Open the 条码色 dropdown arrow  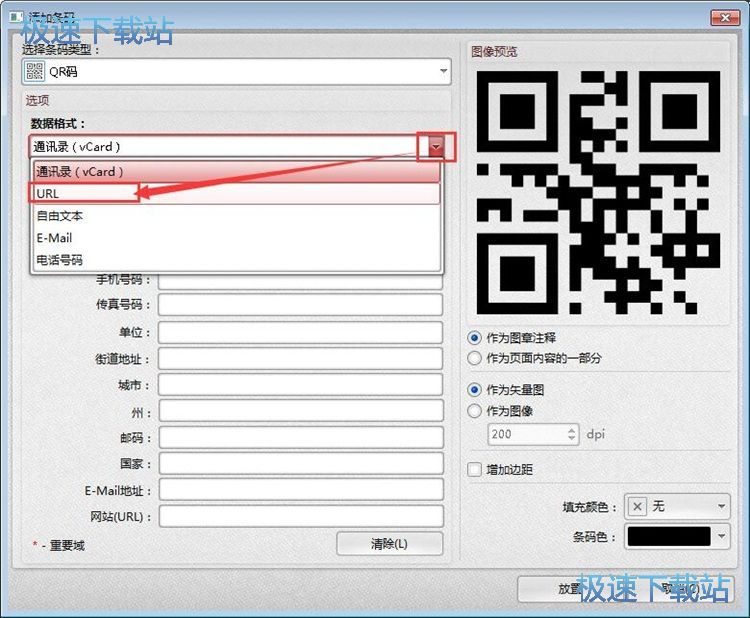coord(721,537)
